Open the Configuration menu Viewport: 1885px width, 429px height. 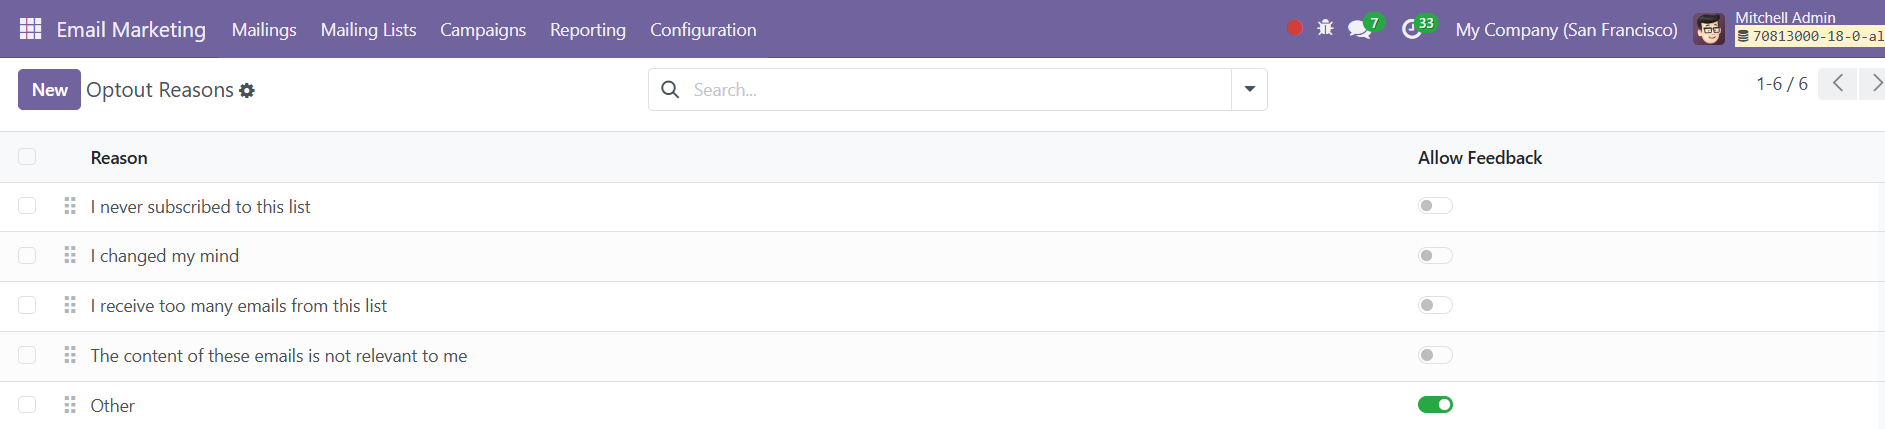click(703, 30)
